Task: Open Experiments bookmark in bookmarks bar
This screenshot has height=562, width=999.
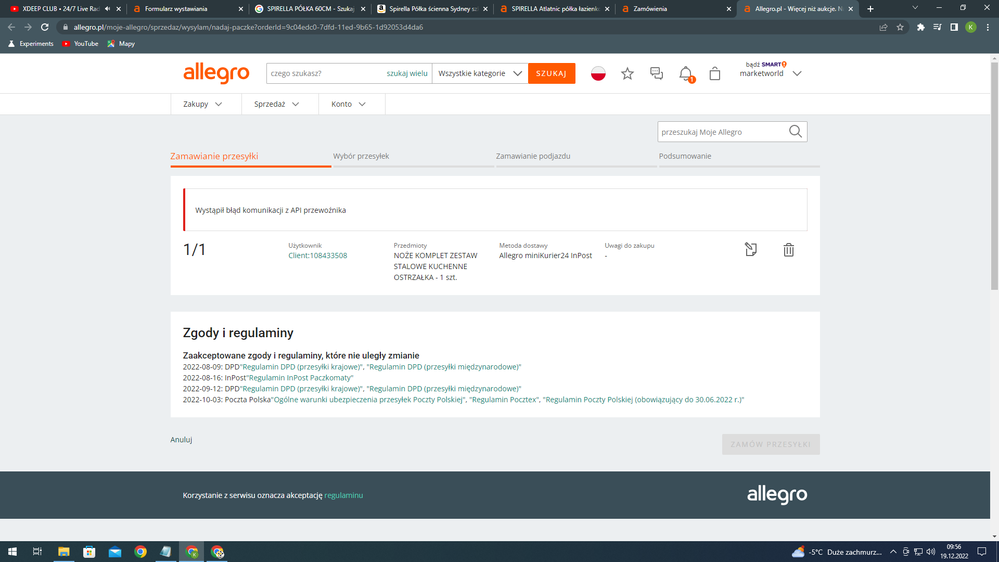Action: pyautogui.click(x=31, y=44)
